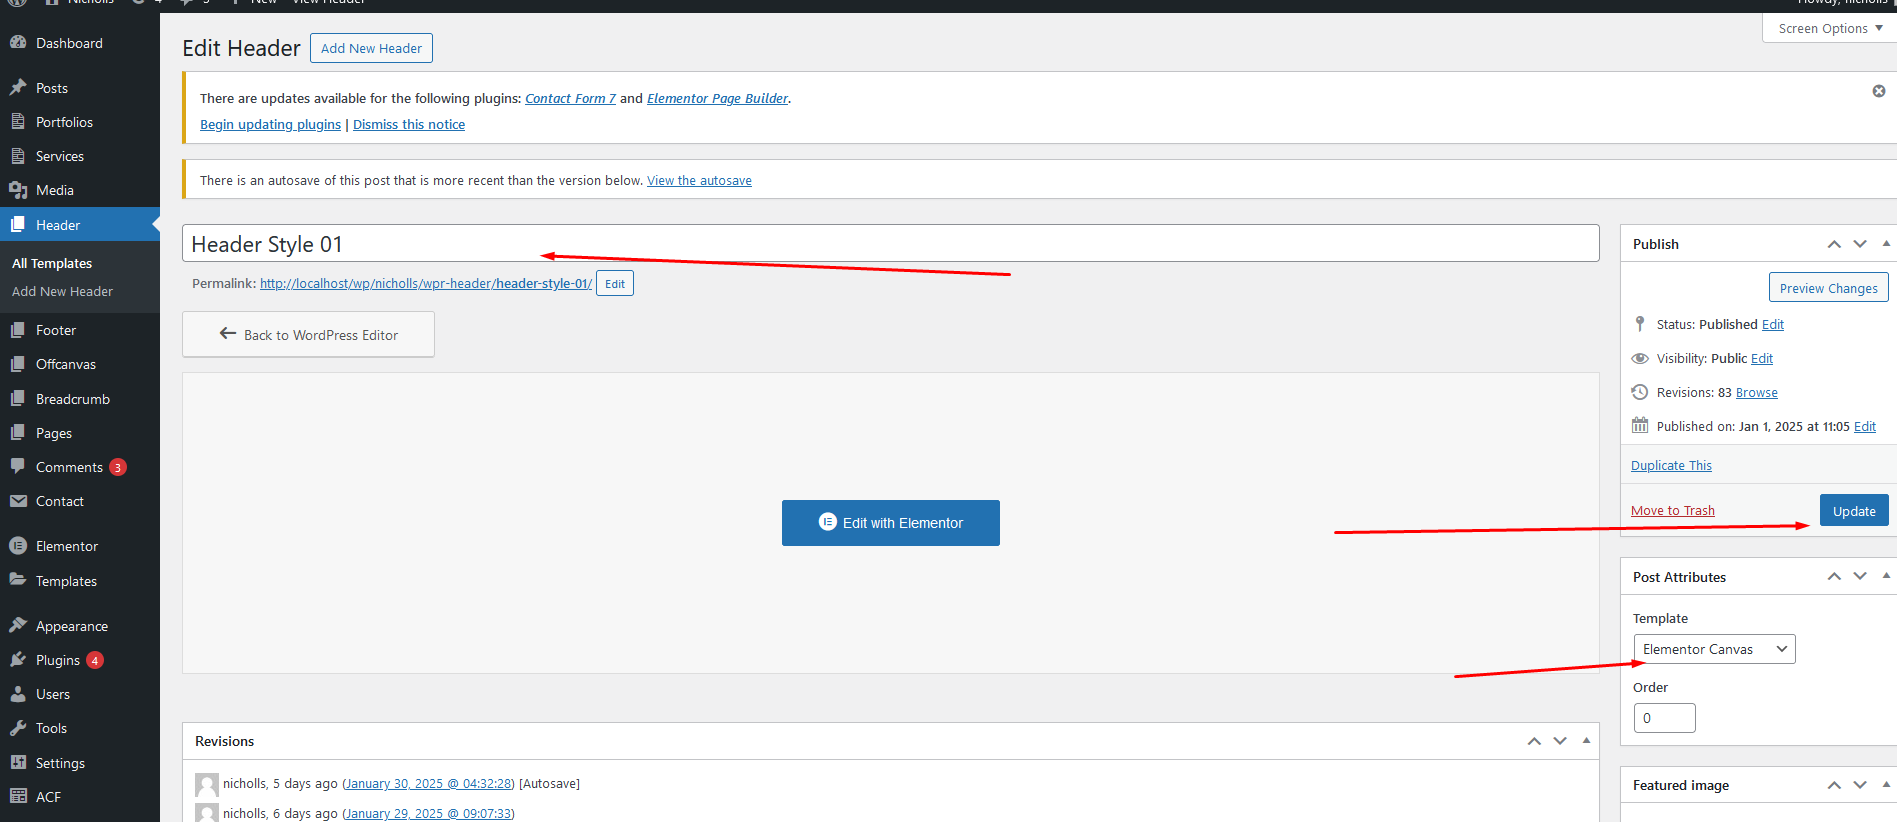Click the Appearance brush icon
1897x822 pixels.
pyautogui.click(x=18, y=626)
